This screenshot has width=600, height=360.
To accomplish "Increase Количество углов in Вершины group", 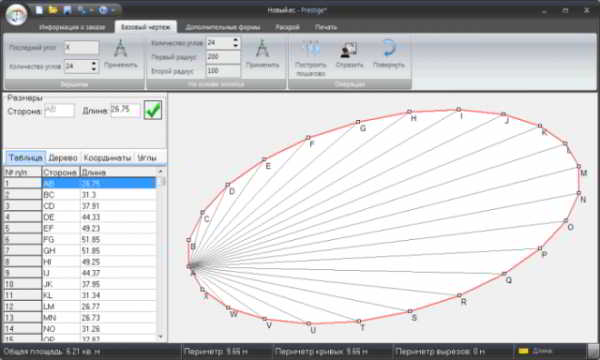I will tap(94, 63).
